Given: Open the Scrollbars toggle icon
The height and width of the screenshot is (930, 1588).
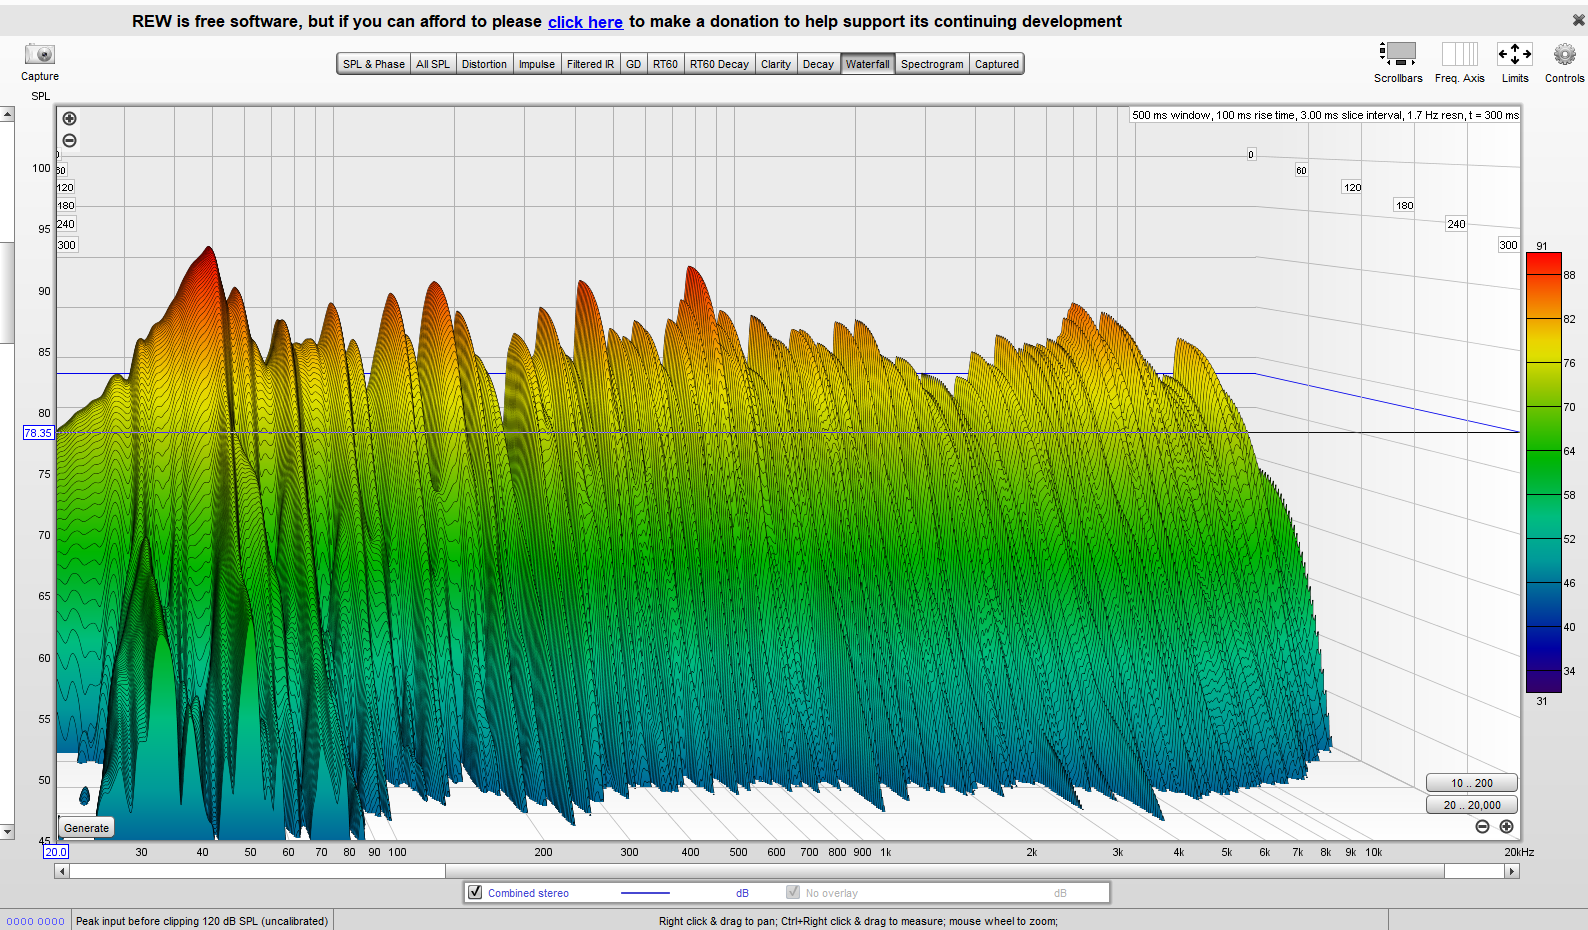Looking at the screenshot, I should pyautogui.click(x=1398, y=54).
